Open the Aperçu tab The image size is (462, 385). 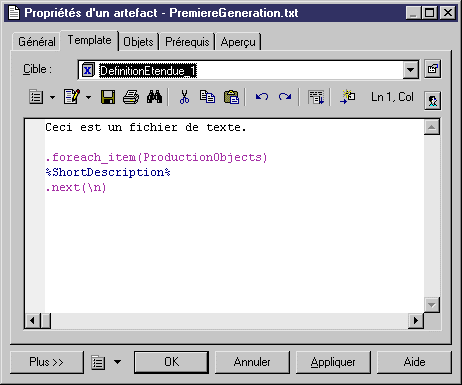point(238,42)
